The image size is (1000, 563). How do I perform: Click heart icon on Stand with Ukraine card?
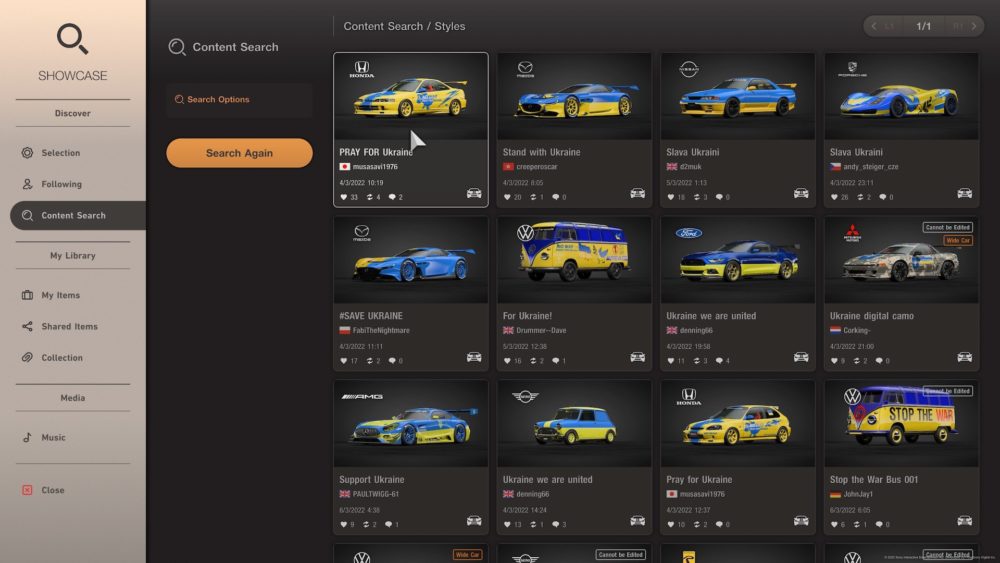point(507,197)
